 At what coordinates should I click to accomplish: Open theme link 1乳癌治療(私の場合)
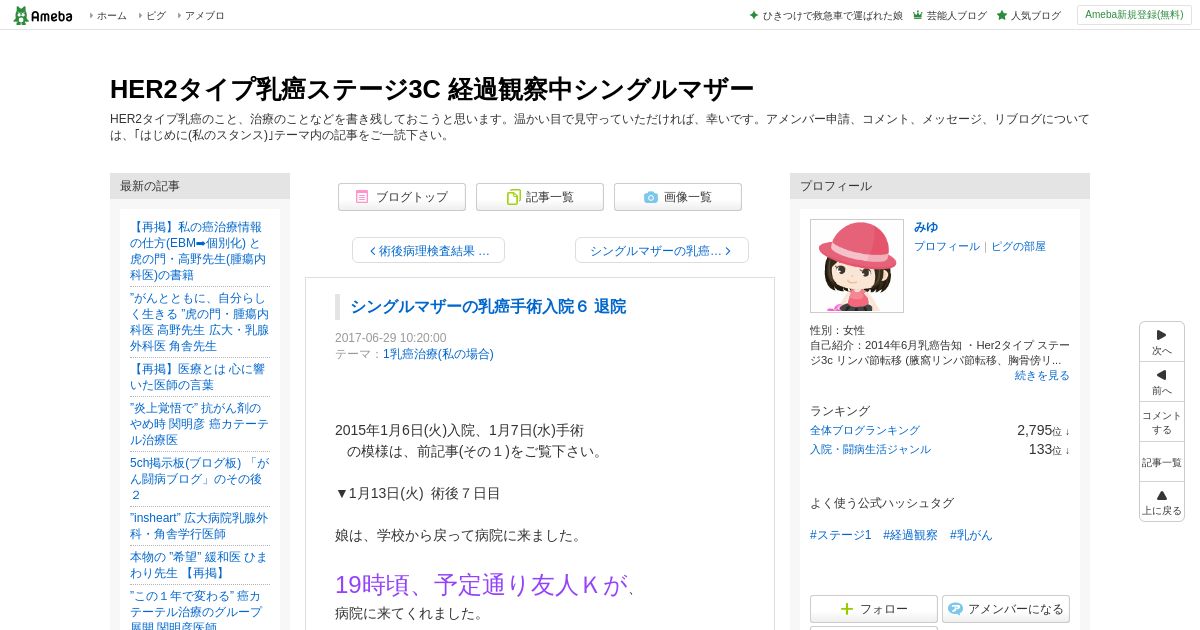click(438, 354)
